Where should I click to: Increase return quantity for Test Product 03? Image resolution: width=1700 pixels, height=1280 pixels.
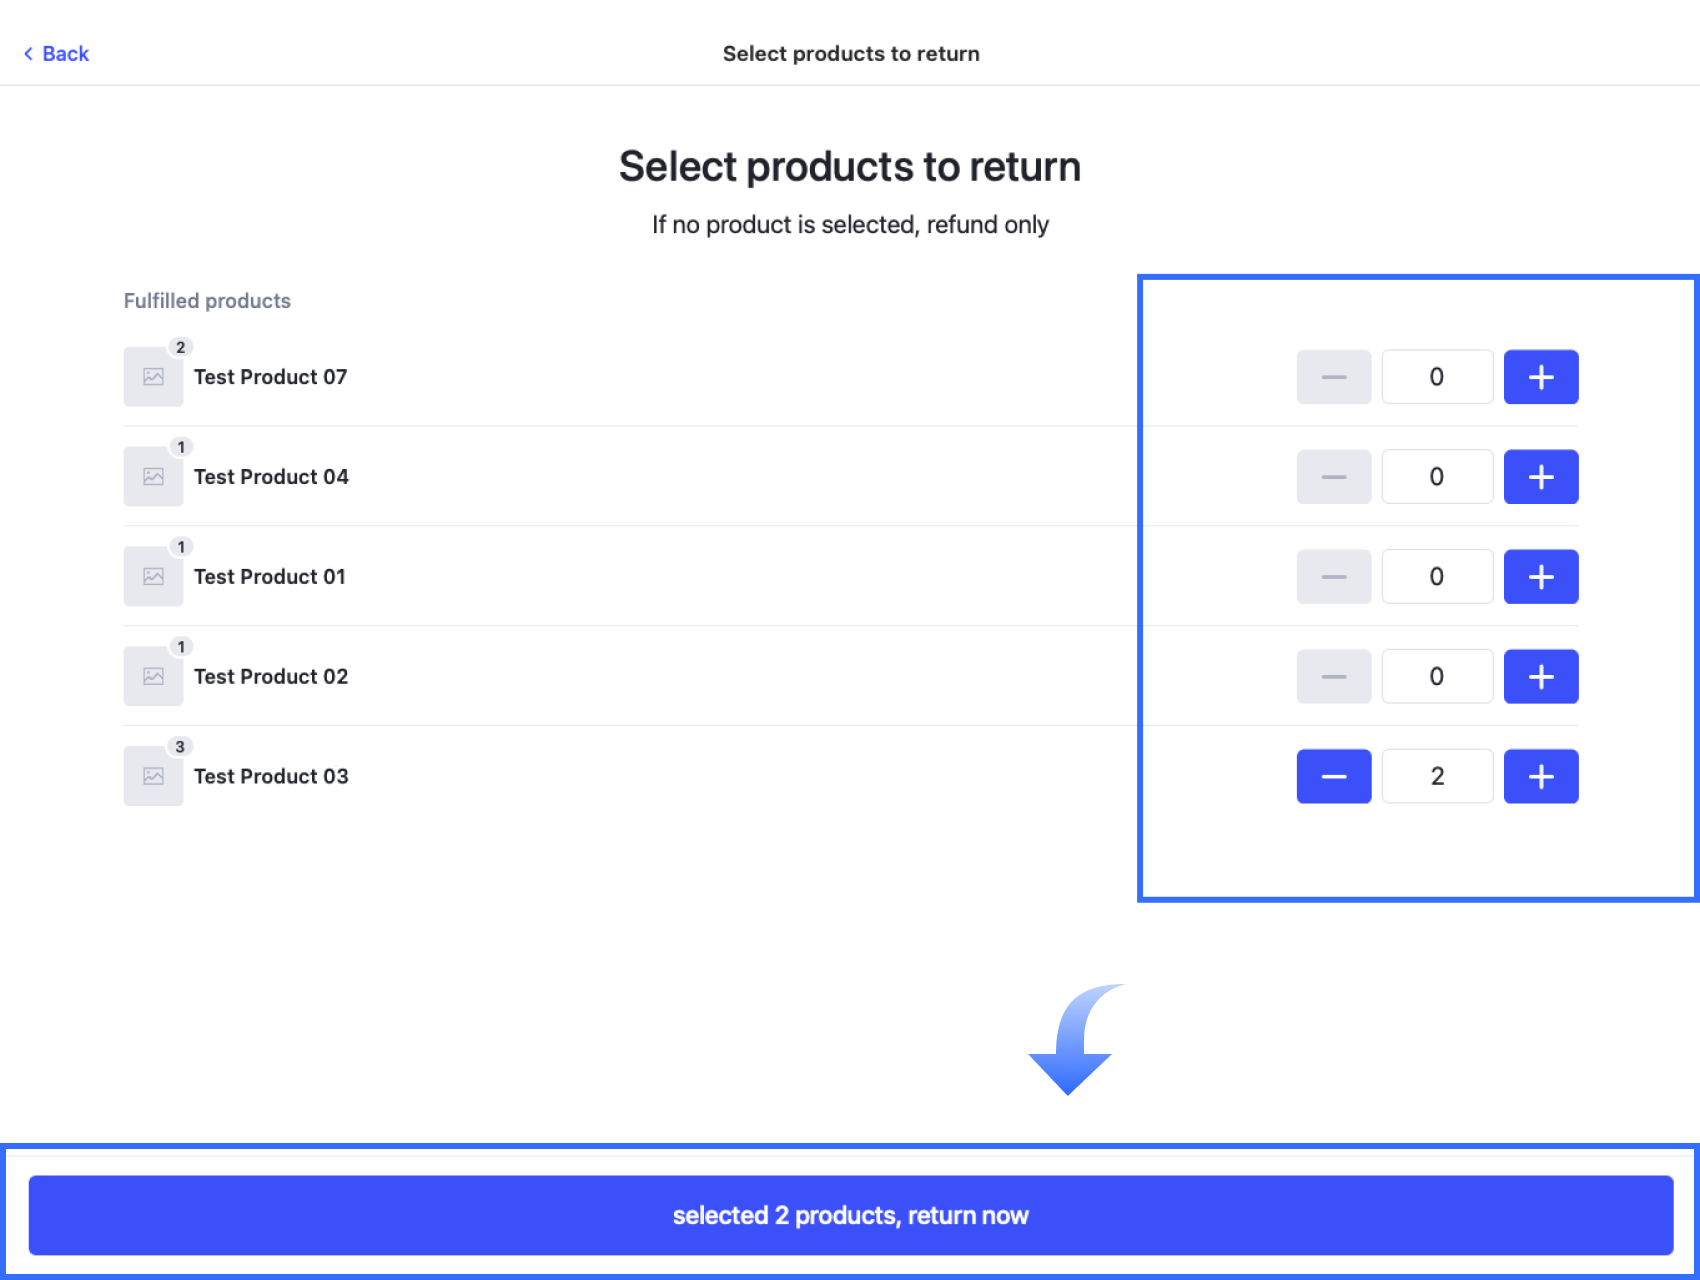pos(1540,776)
